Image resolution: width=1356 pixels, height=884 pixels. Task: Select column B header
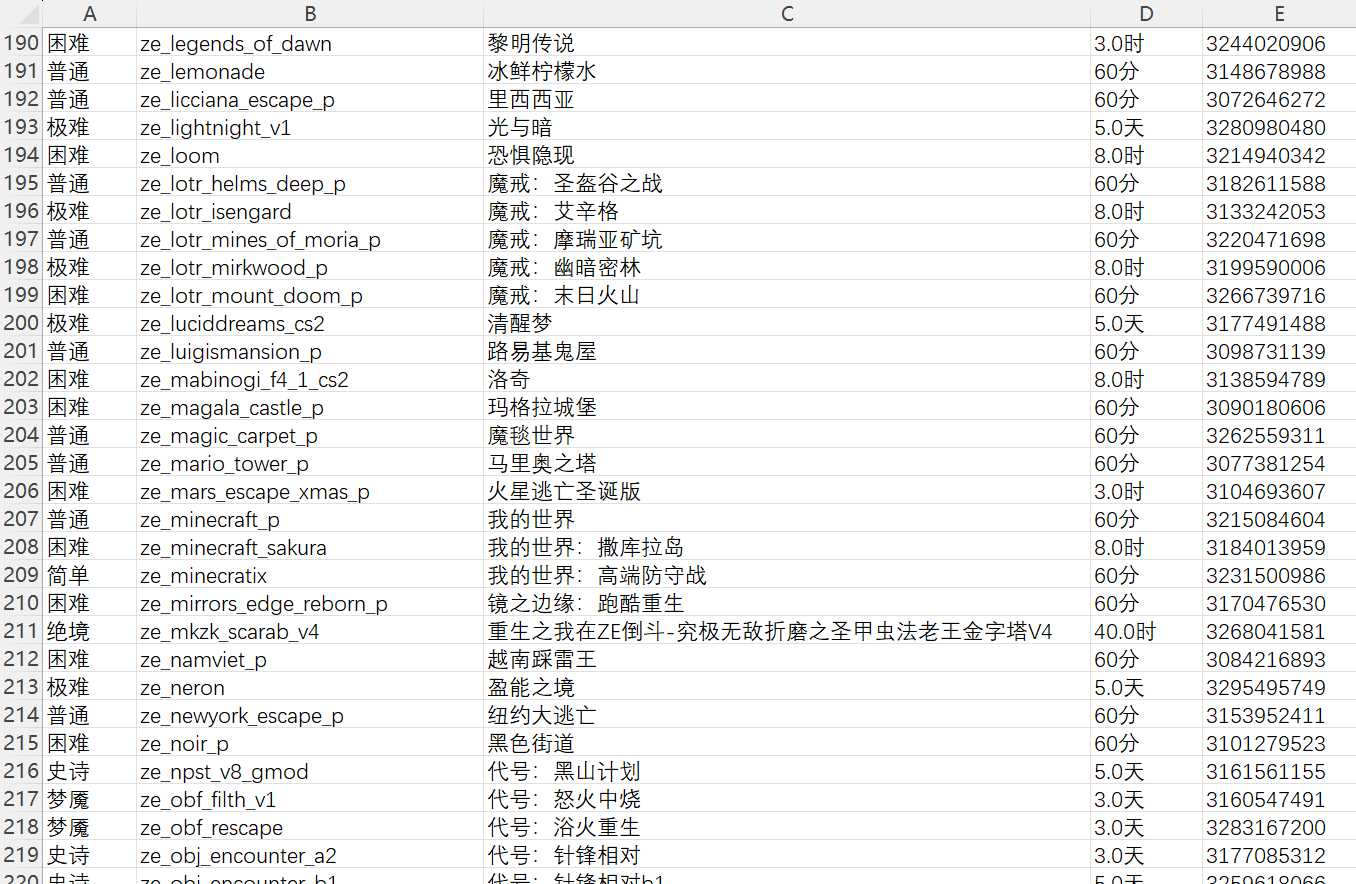pyautogui.click(x=310, y=14)
